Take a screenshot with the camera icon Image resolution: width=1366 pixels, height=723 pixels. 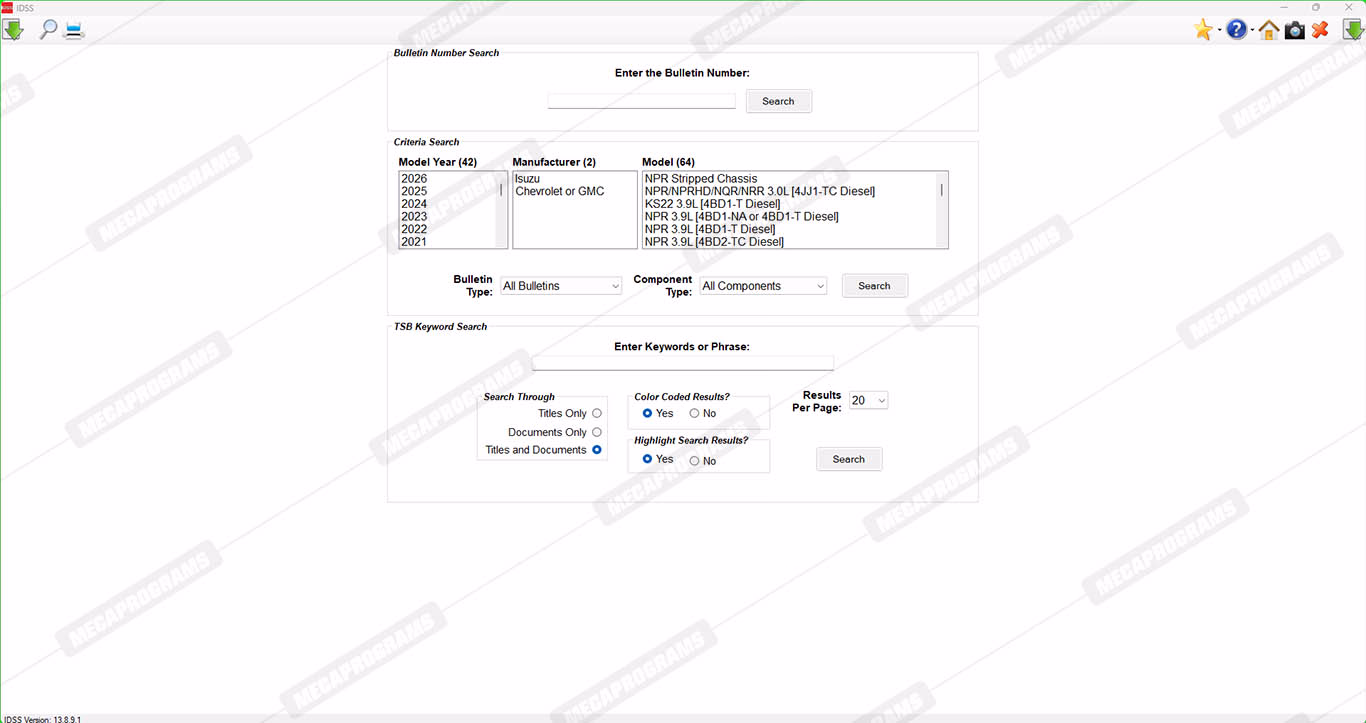1295,30
